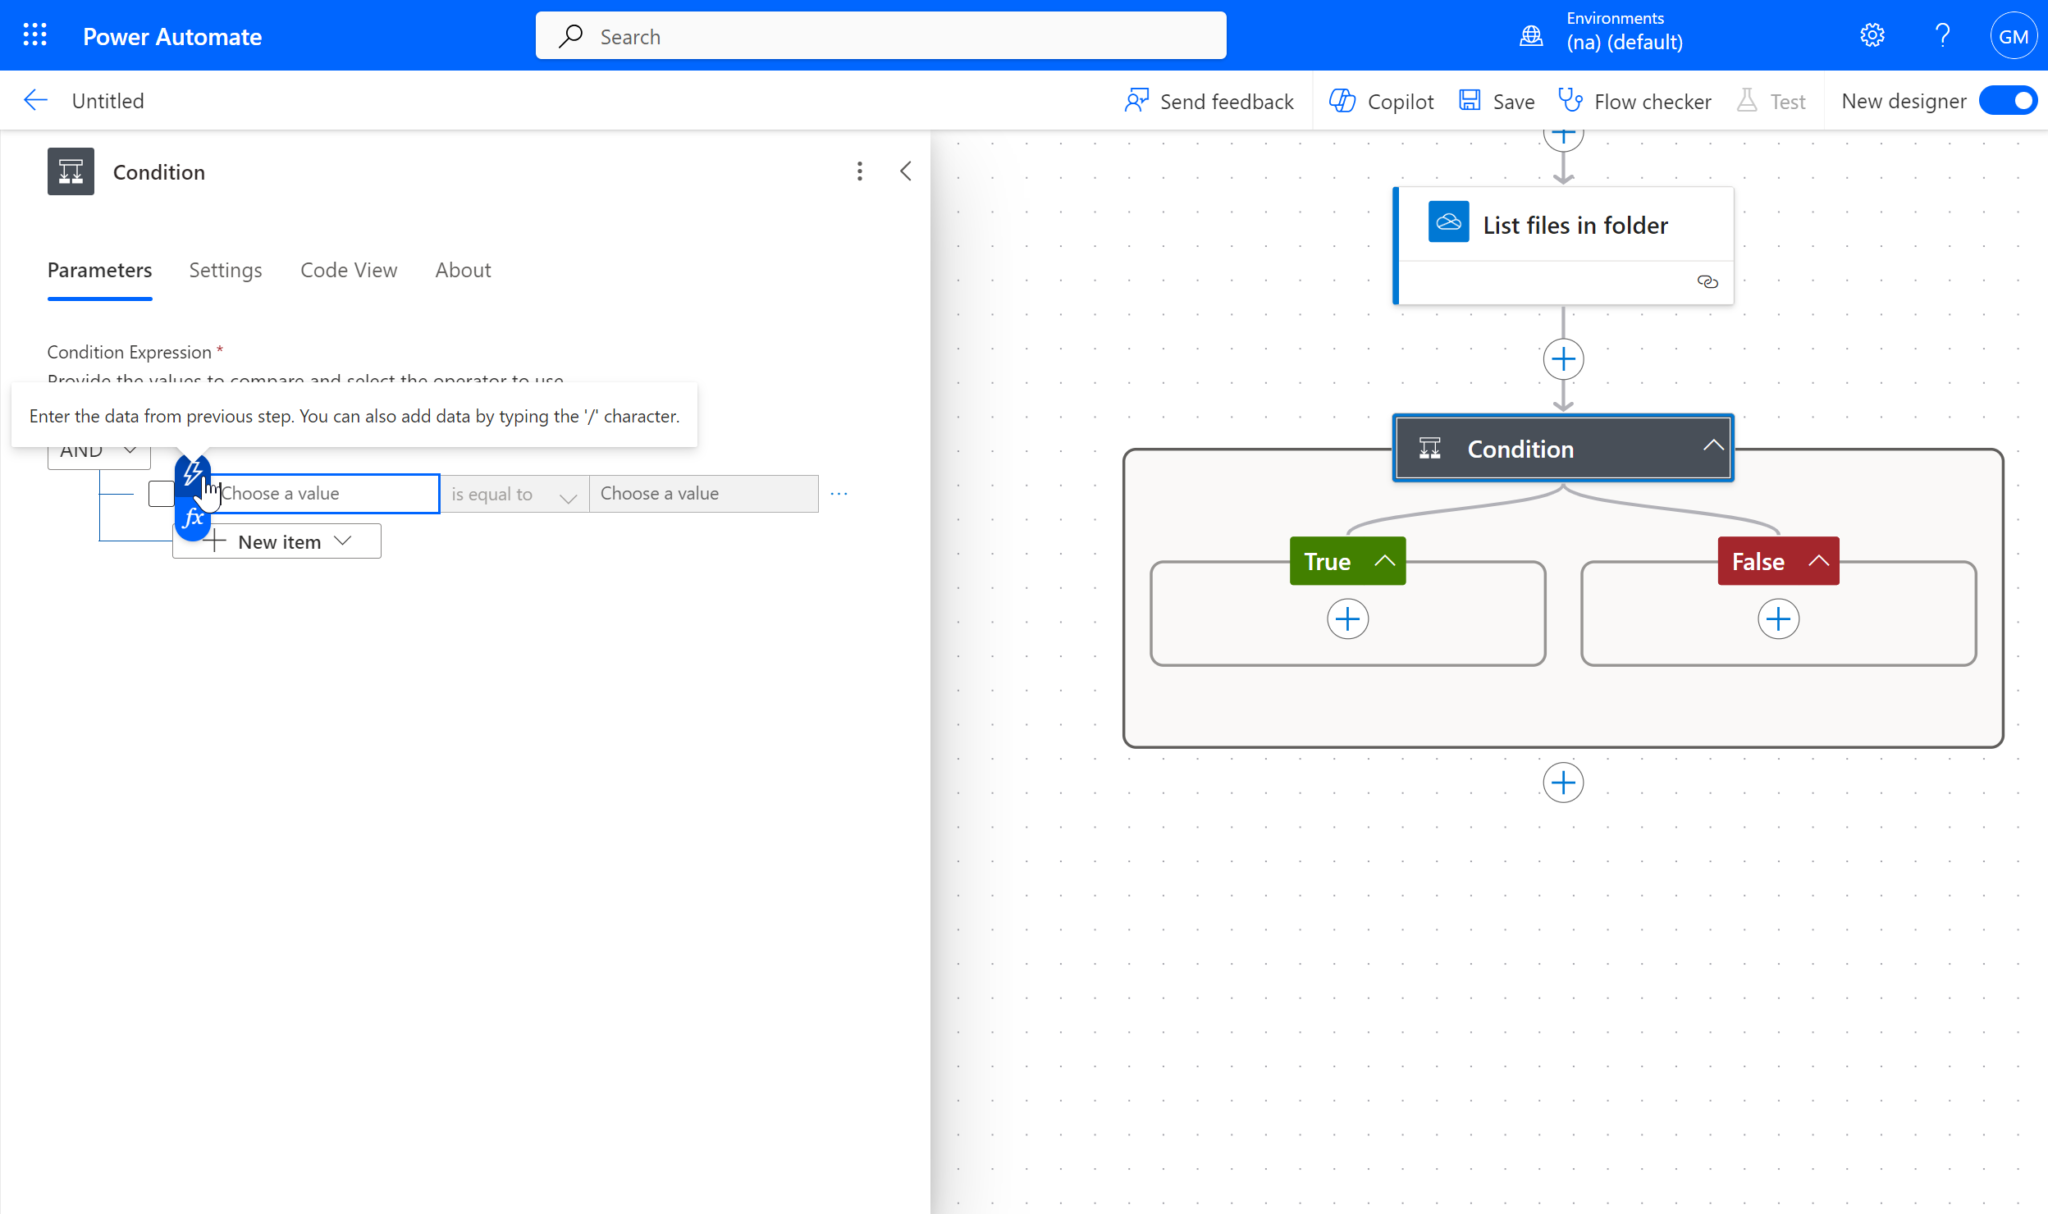Viewport: 2048px width, 1214px height.
Task: Click connection link icon on List files card
Action: coord(1707,282)
